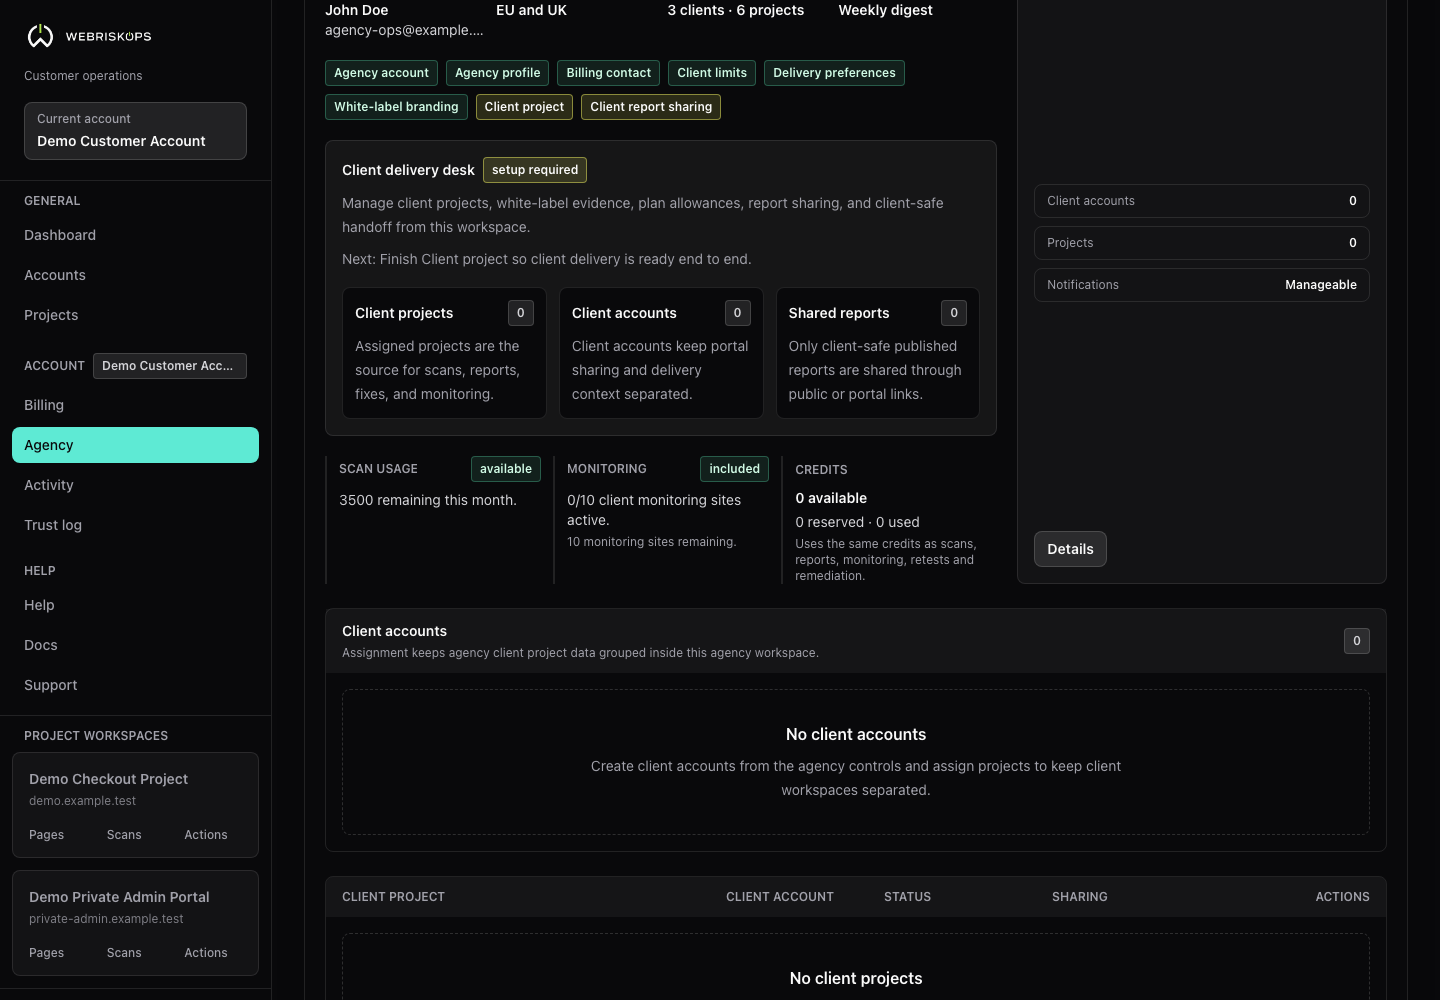Click the agency-ops@example email text
1440x1000 pixels.
coord(404,30)
